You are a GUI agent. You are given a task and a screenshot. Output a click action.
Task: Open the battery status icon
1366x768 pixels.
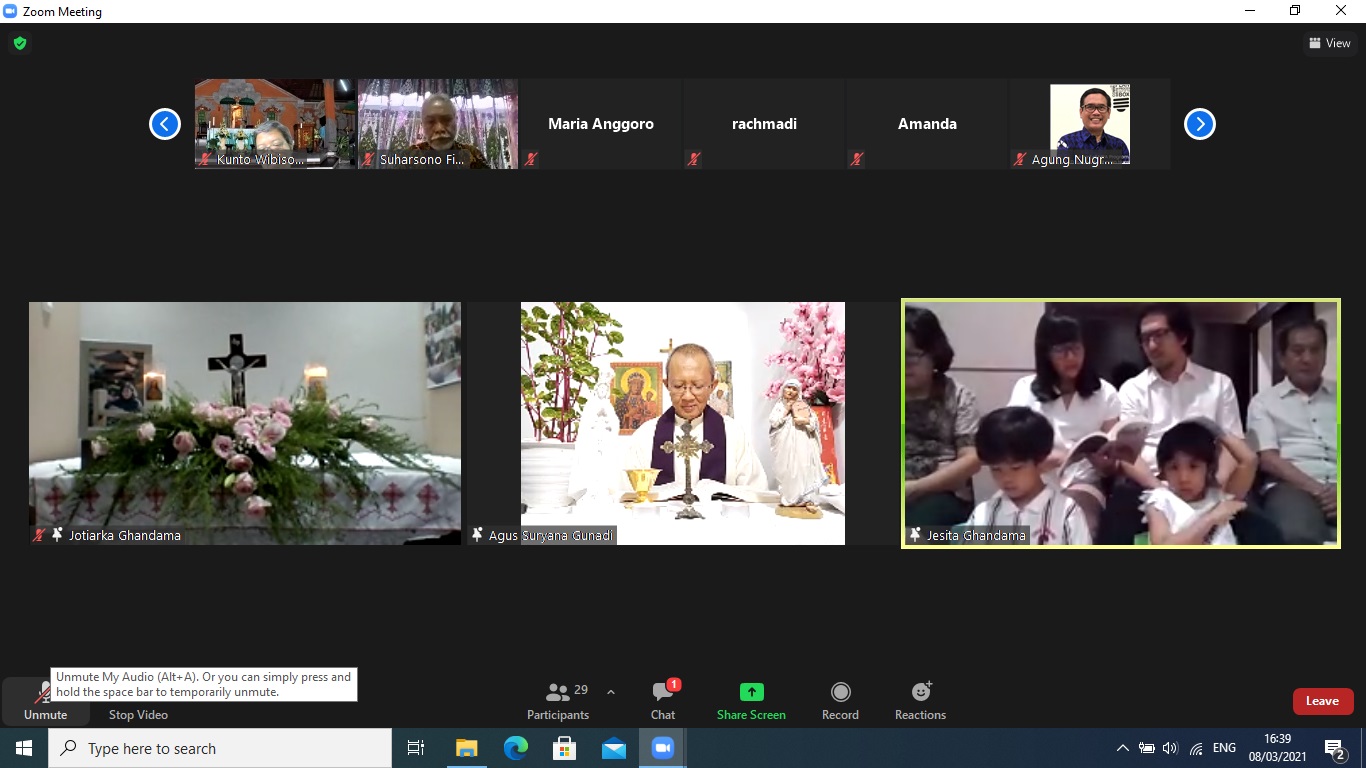coord(1146,748)
